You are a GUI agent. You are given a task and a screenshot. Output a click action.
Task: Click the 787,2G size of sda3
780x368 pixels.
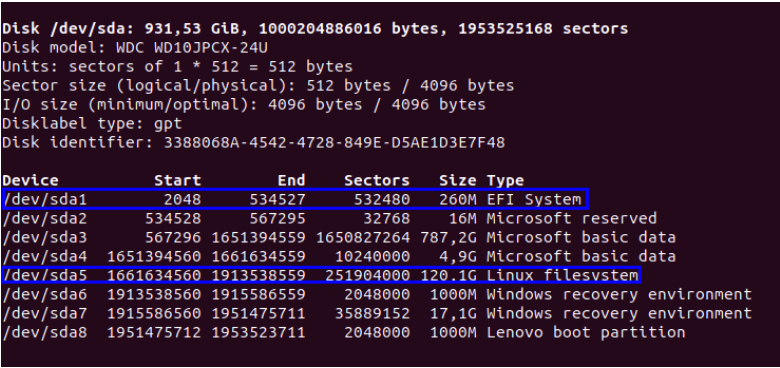448,237
